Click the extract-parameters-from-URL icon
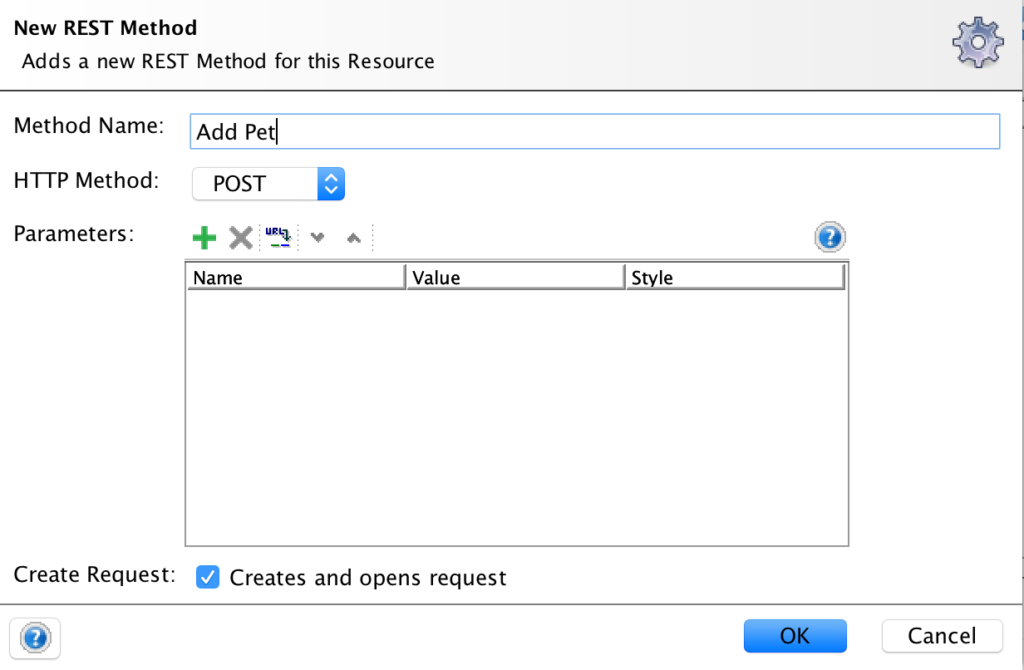Screen dimensions: 1024x670 (278, 237)
